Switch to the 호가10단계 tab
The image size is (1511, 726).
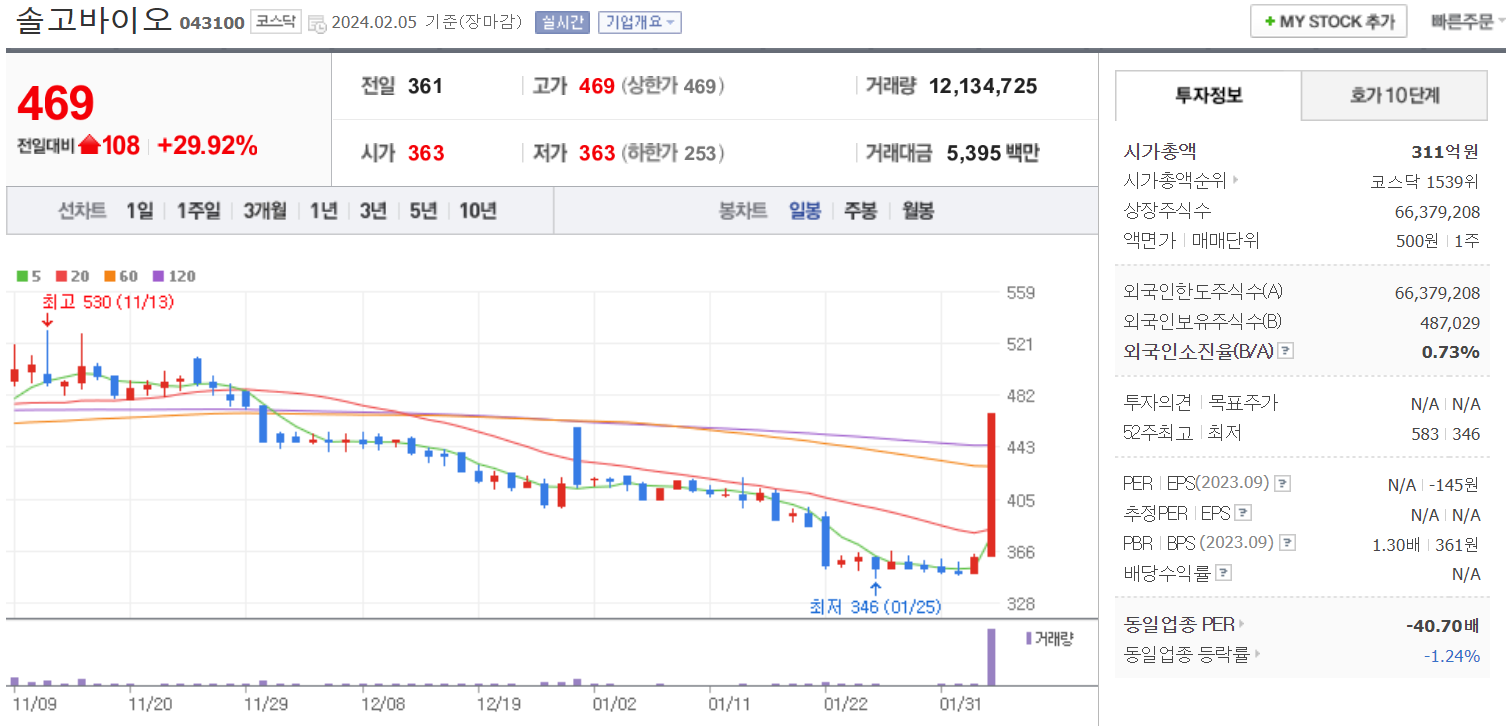click(1394, 96)
